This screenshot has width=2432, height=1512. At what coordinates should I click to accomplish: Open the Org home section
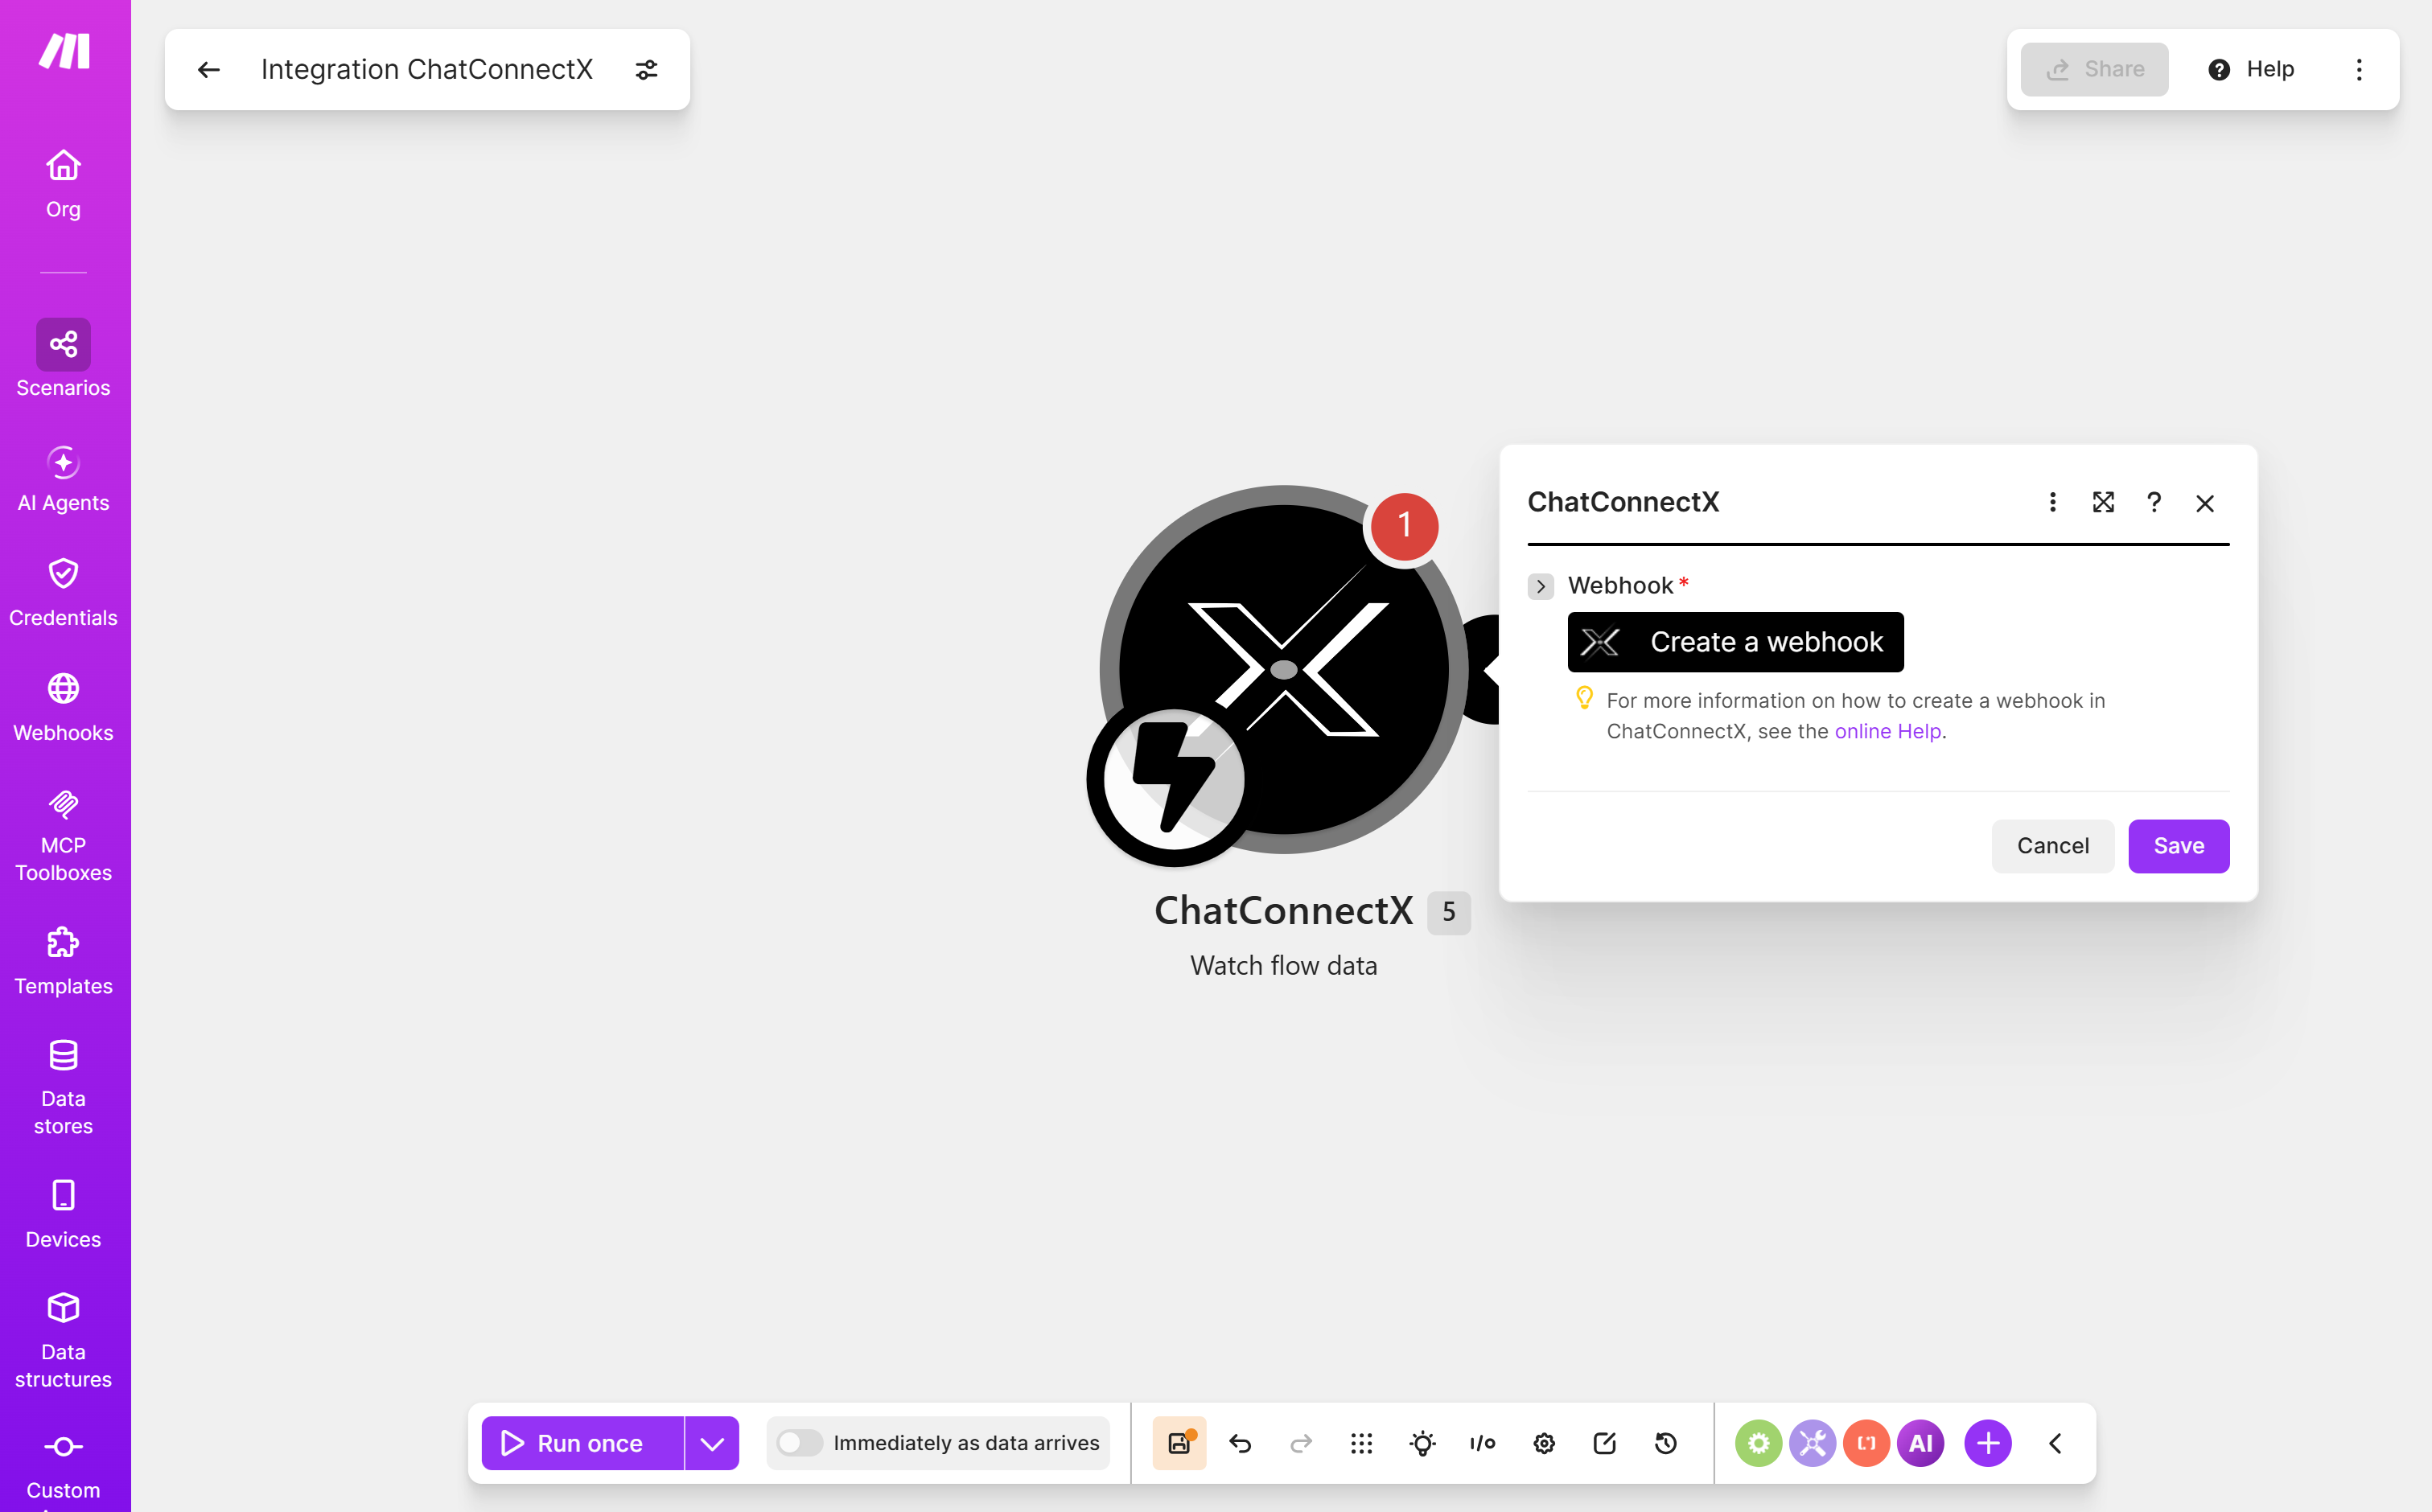pos(63,184)
